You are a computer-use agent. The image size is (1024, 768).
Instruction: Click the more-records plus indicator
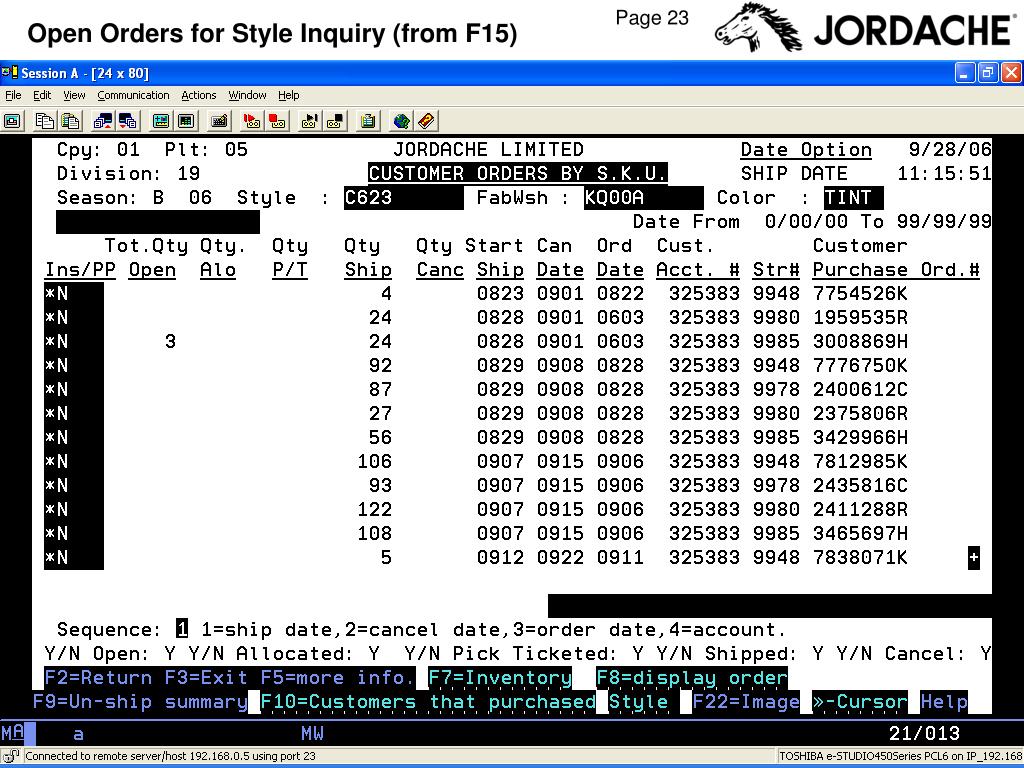click(x=974, y=558)
